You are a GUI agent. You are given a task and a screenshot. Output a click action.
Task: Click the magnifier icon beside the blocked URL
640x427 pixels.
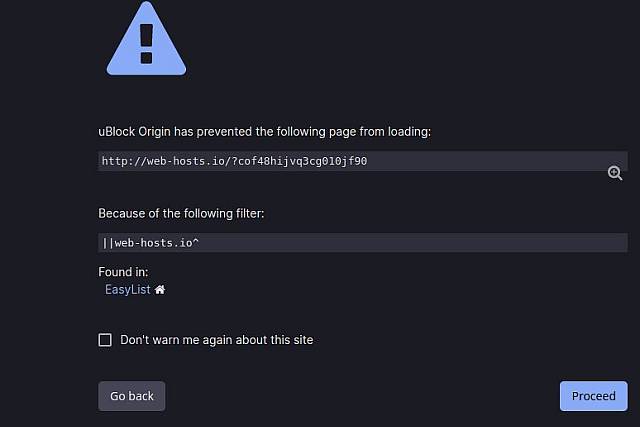615,173
